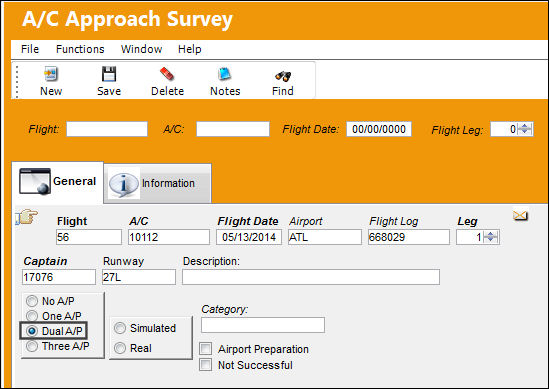Click the Find binoculars icon
Viewport: 549px width, 389px height.
283,75
